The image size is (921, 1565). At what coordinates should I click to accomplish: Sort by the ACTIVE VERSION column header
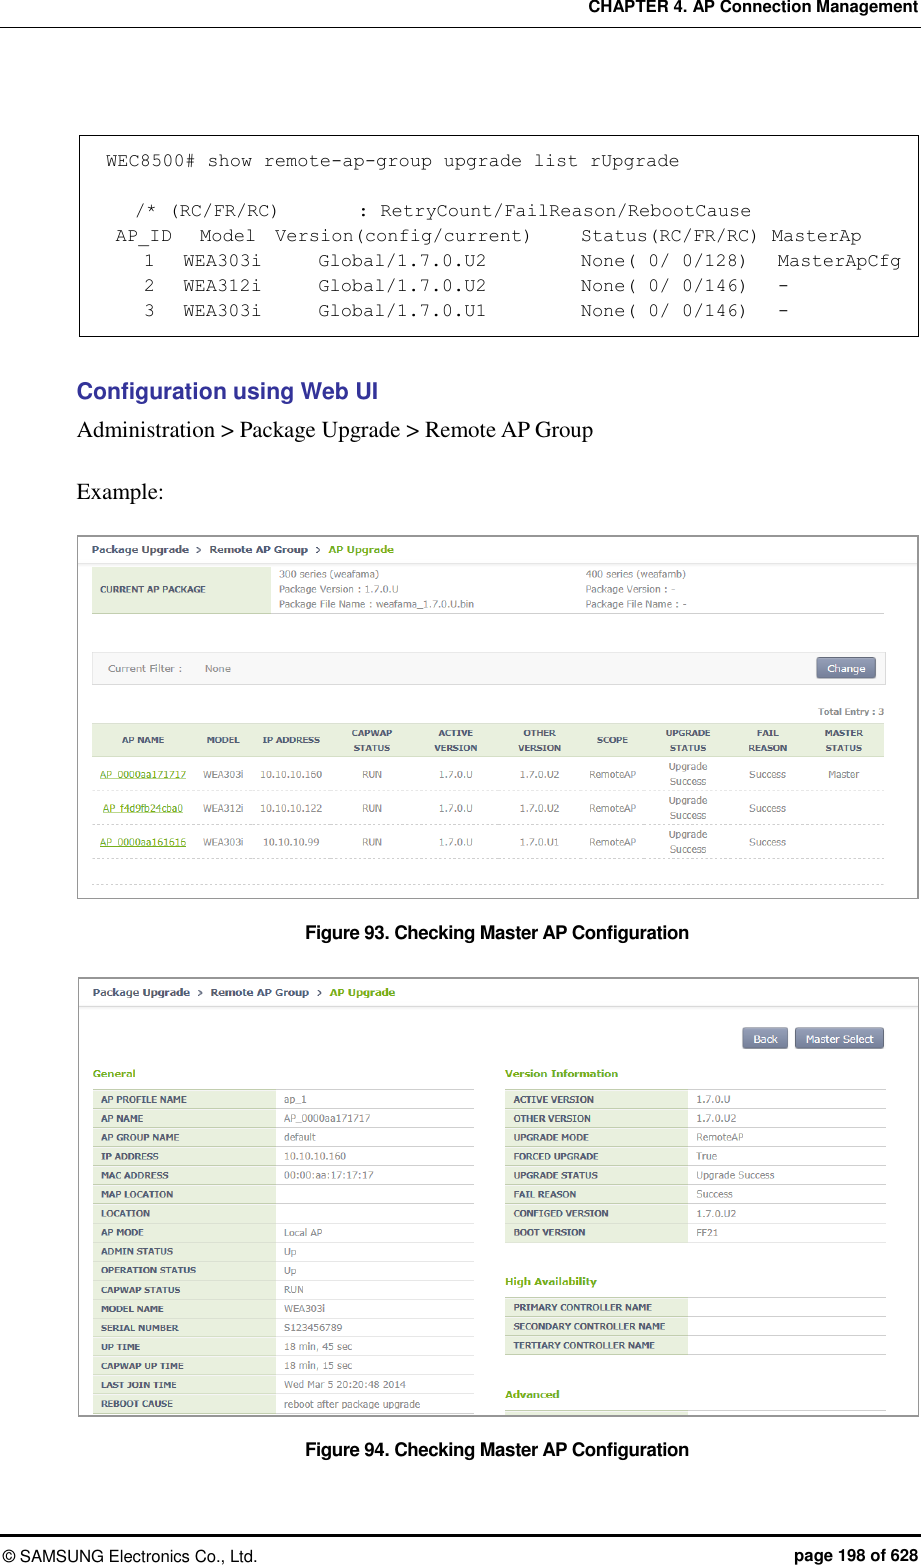456,740
